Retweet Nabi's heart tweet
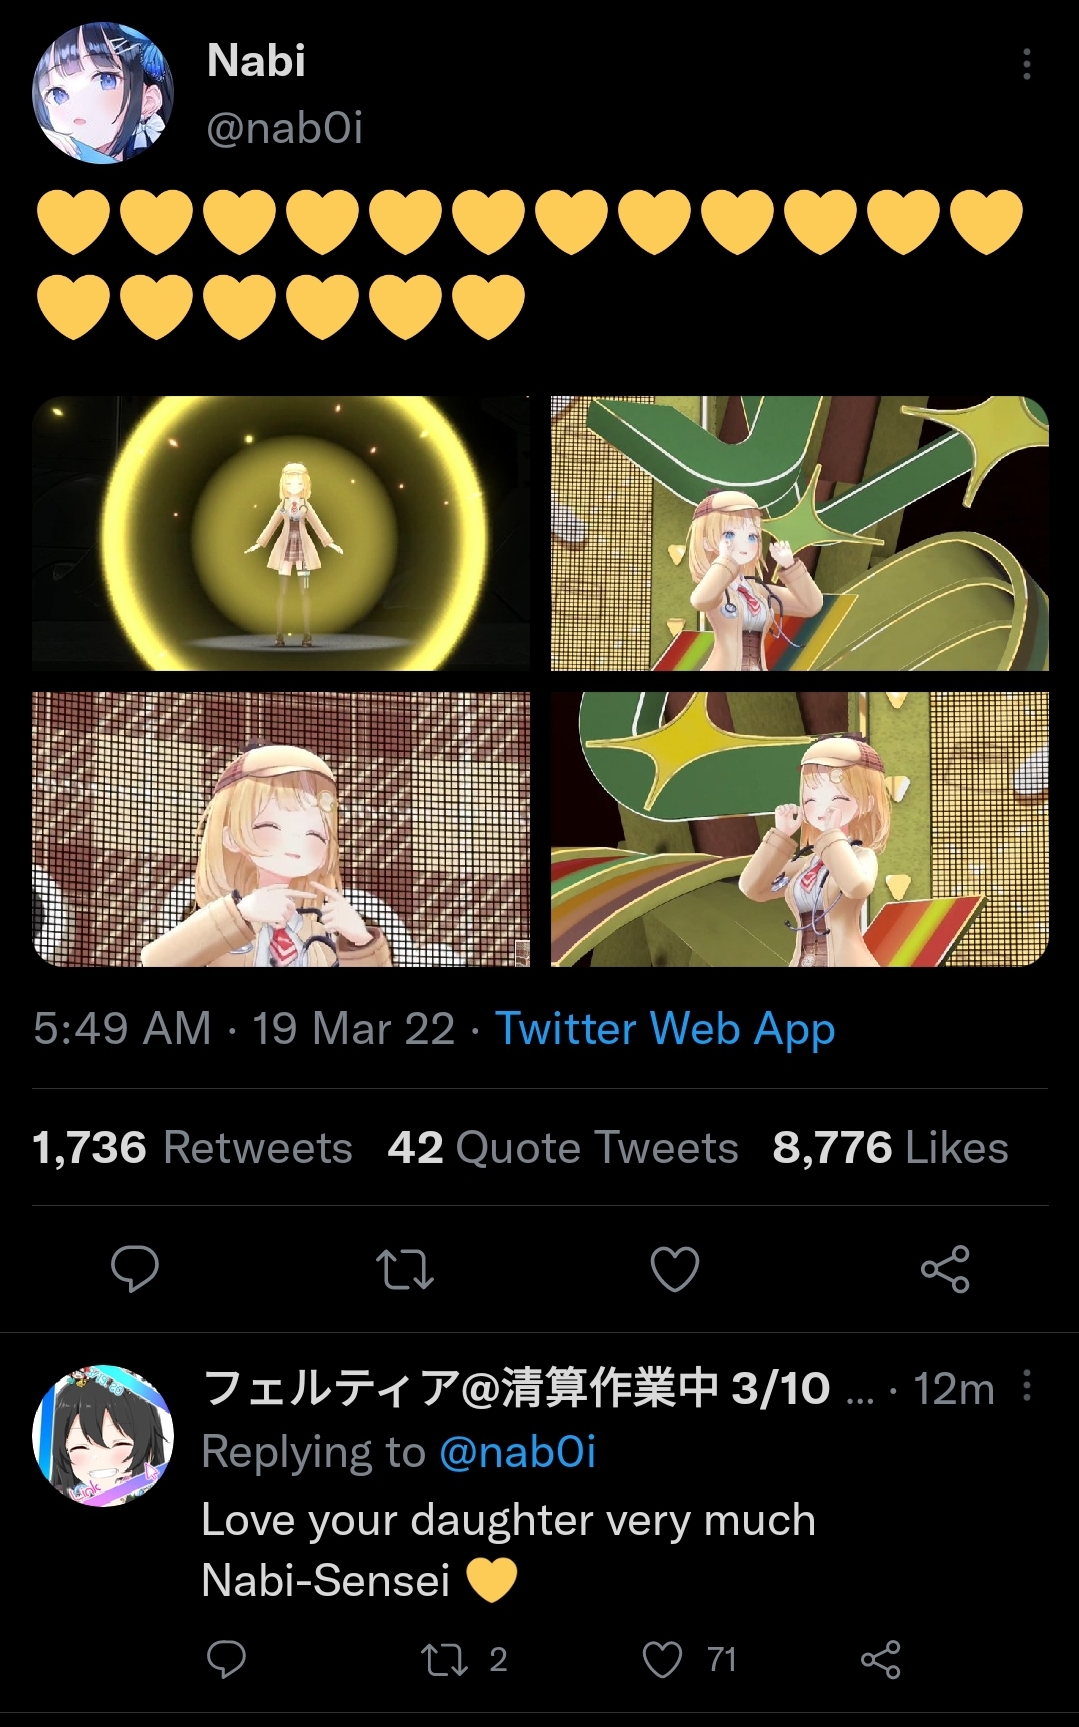 pyautogui.click(x=405, y=1269)
